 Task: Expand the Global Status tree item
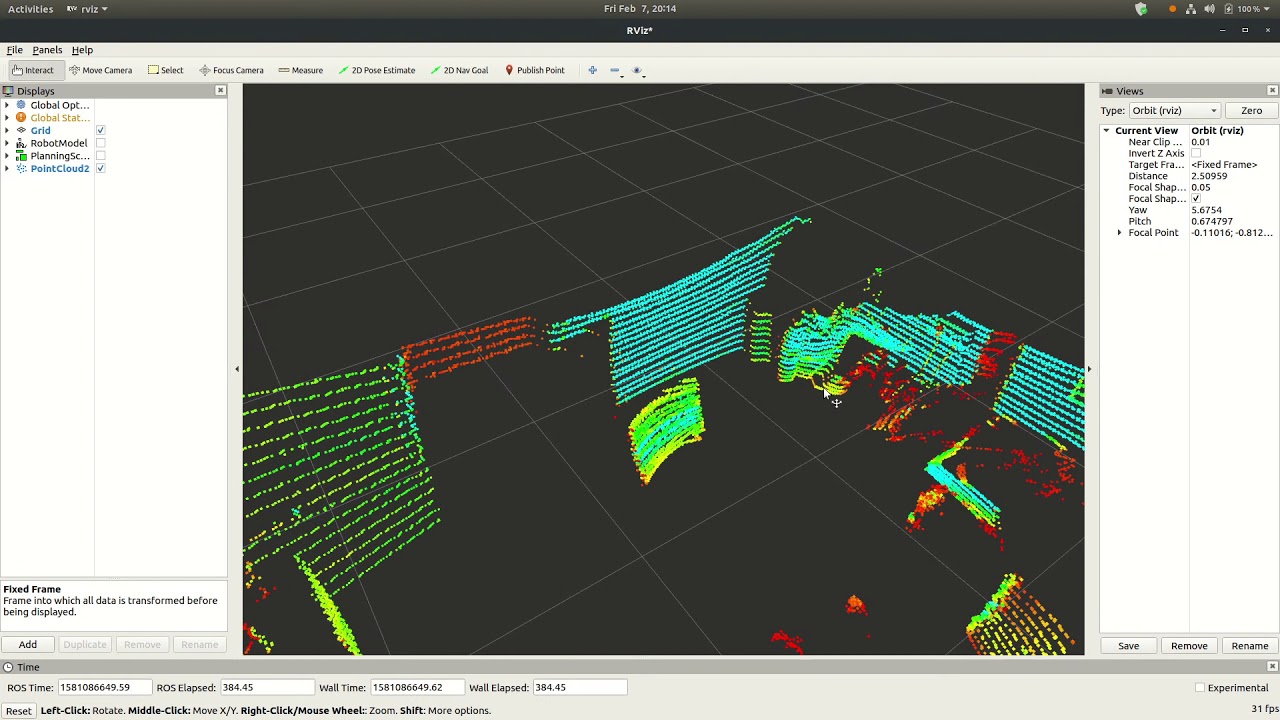(7, 118)
